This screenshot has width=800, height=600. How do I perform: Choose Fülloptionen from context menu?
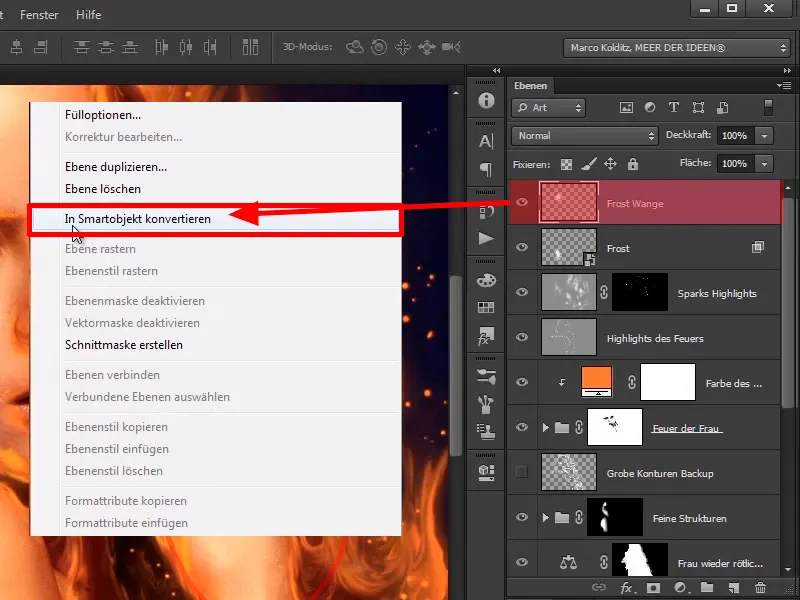point(103,115)
